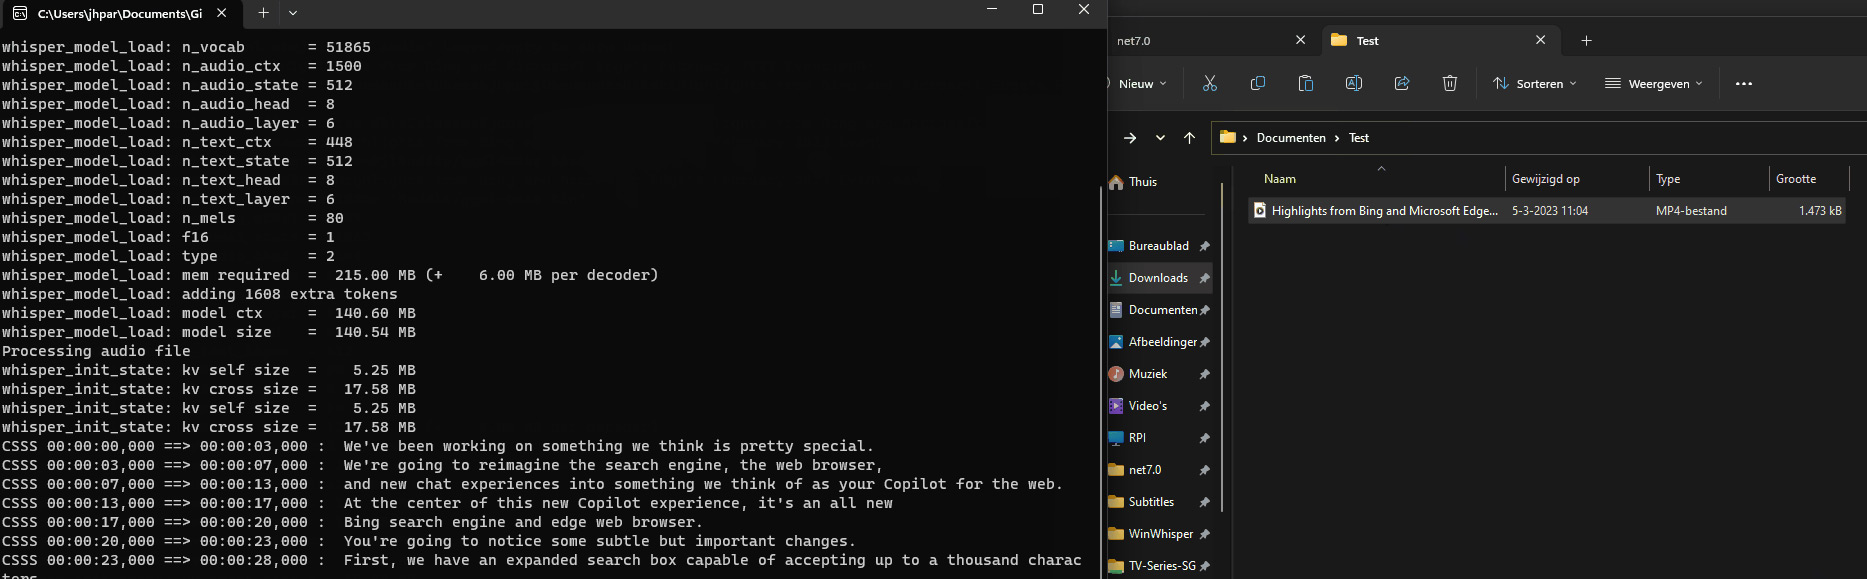Click Test in the address breadcrumb

(1359, 138)
